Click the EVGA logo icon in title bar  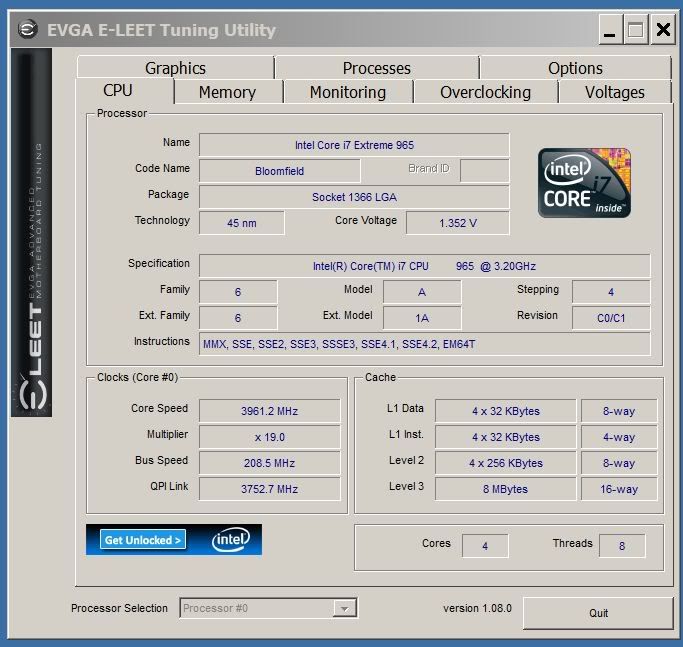click(x=28, y=30)
